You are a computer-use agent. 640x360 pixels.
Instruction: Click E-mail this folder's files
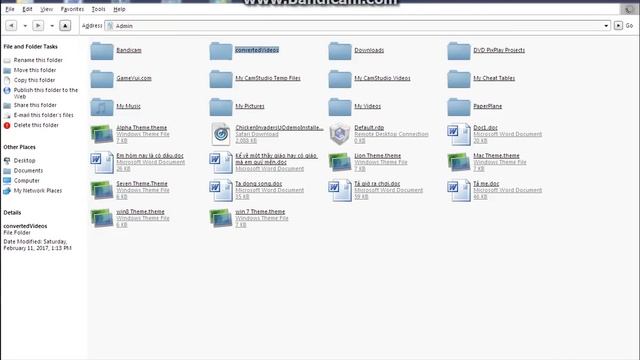[x=44, y=115]
